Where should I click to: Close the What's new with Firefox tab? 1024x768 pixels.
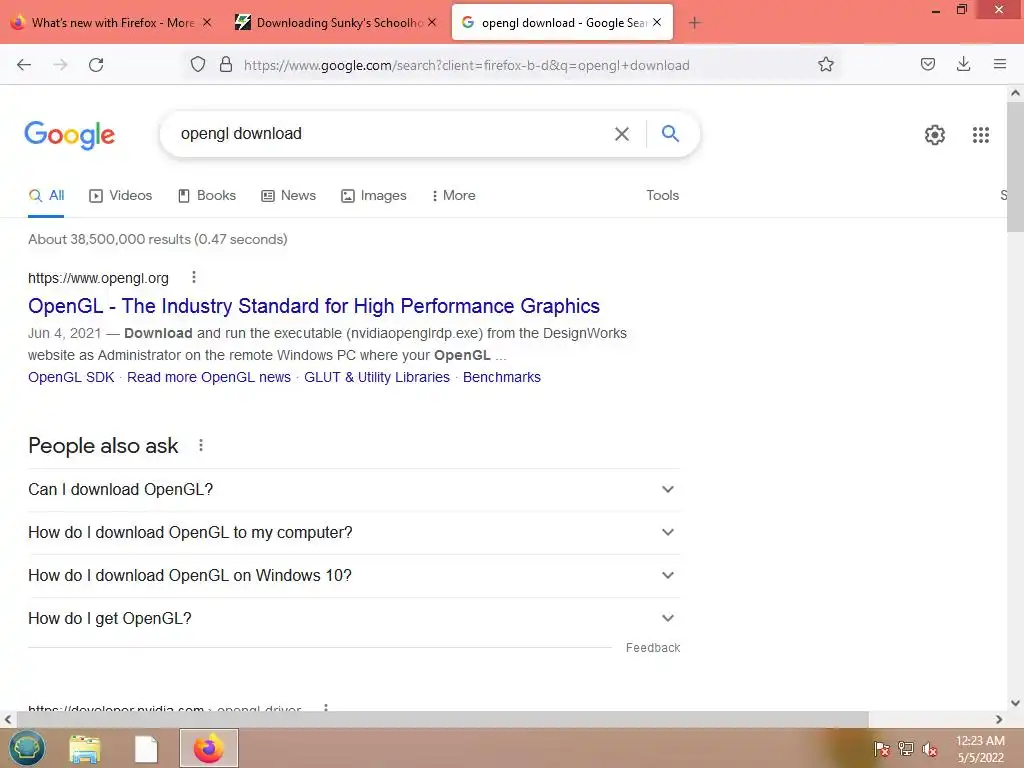tap(207, 22)
